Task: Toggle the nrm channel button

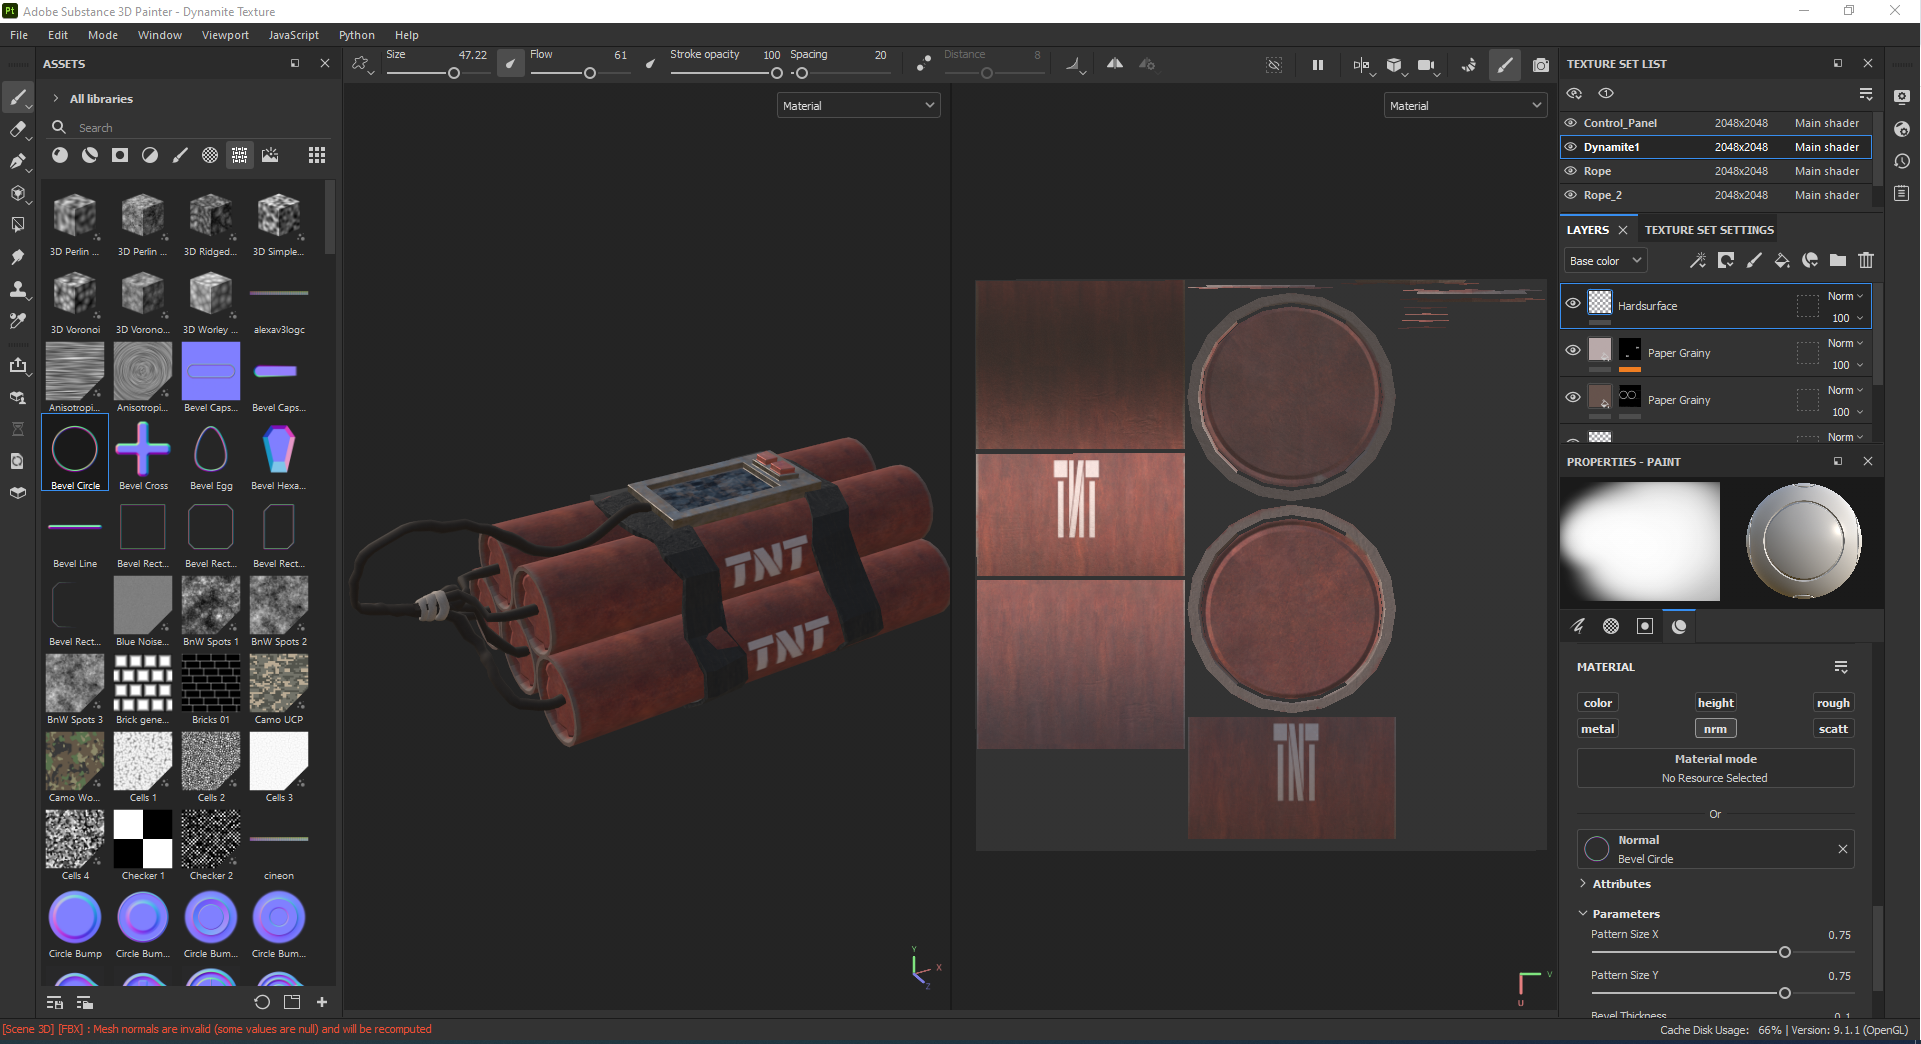Action: (x=1715, y=728)
